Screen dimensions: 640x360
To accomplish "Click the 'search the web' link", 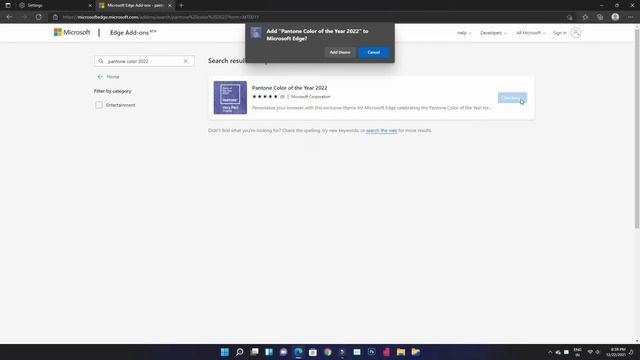I will (381, 131).
